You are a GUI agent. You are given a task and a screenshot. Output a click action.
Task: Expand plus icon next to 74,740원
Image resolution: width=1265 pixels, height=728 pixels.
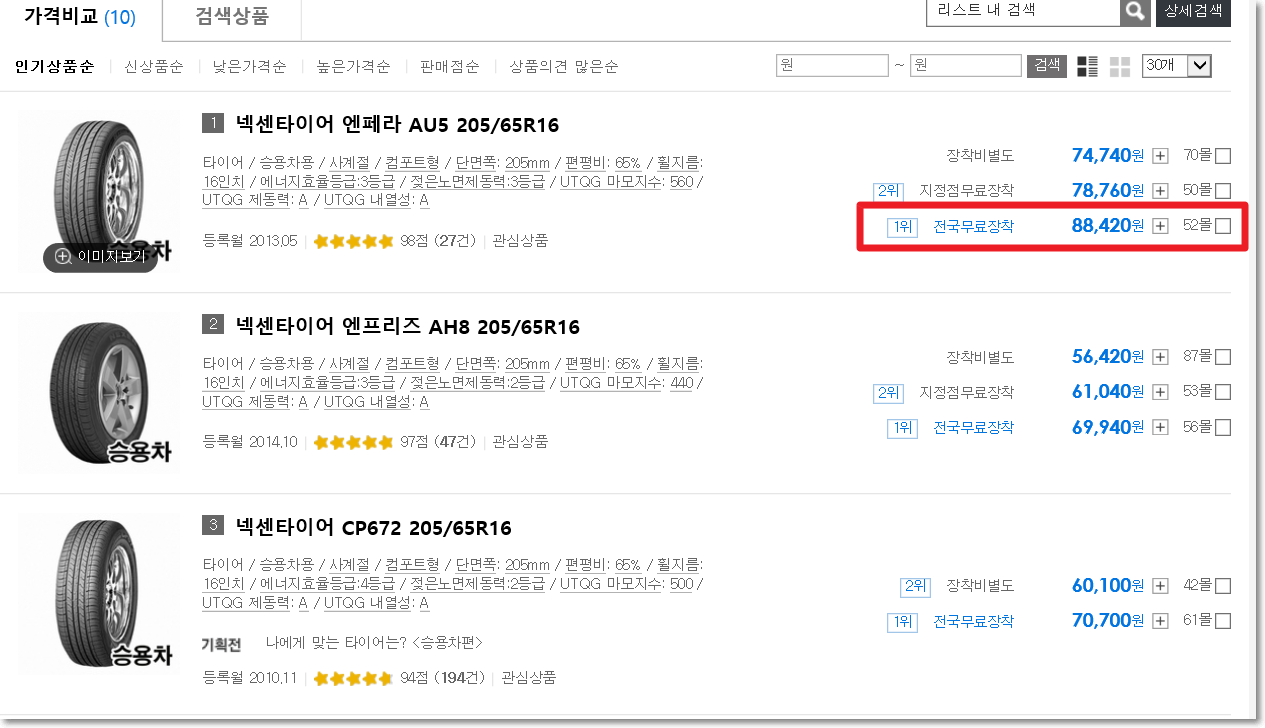1160,156
